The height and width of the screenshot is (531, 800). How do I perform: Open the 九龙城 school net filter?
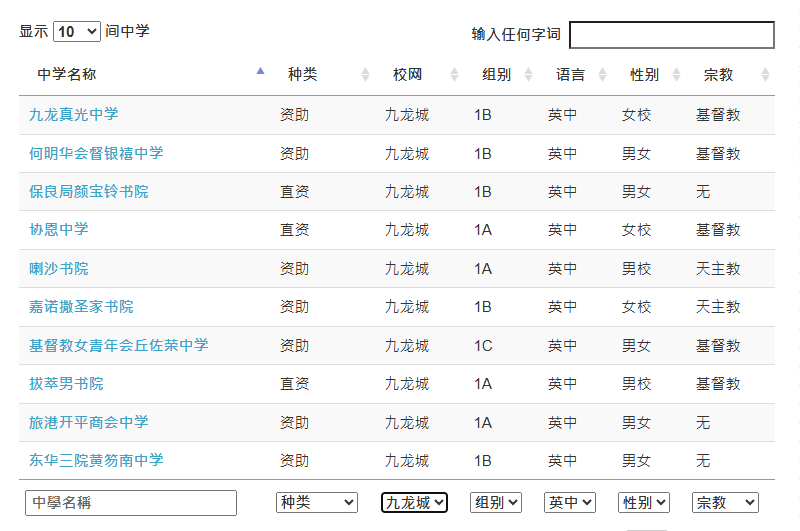click(x=414, y=502)
